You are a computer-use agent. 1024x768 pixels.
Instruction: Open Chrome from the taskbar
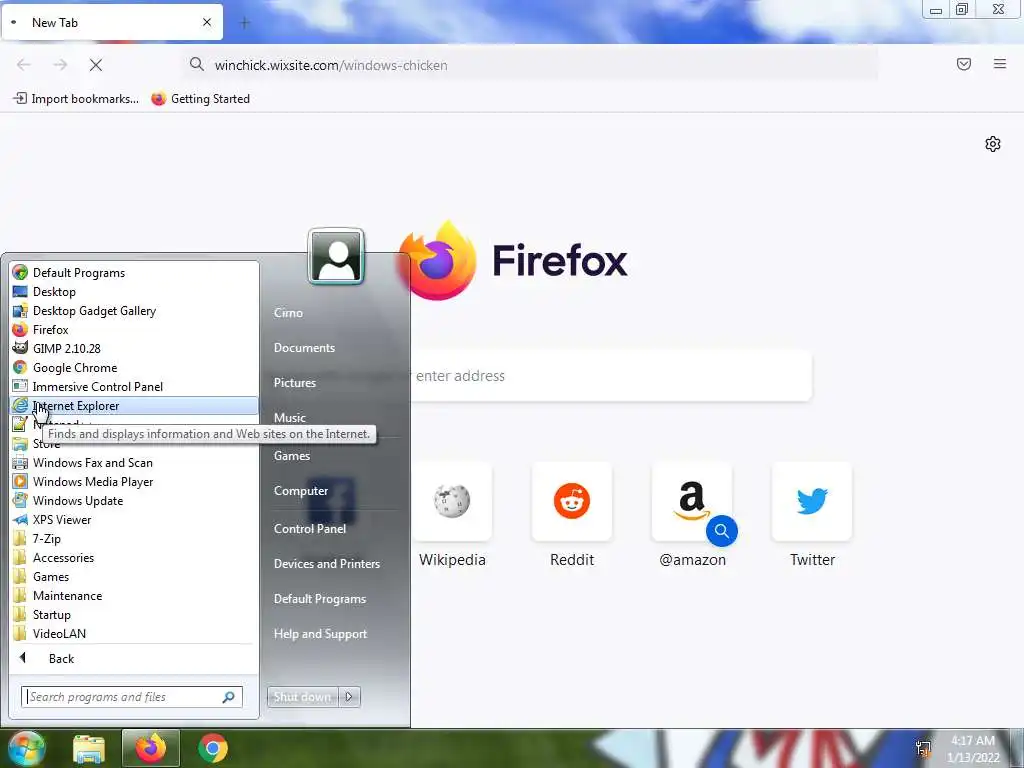coord(213,748)
